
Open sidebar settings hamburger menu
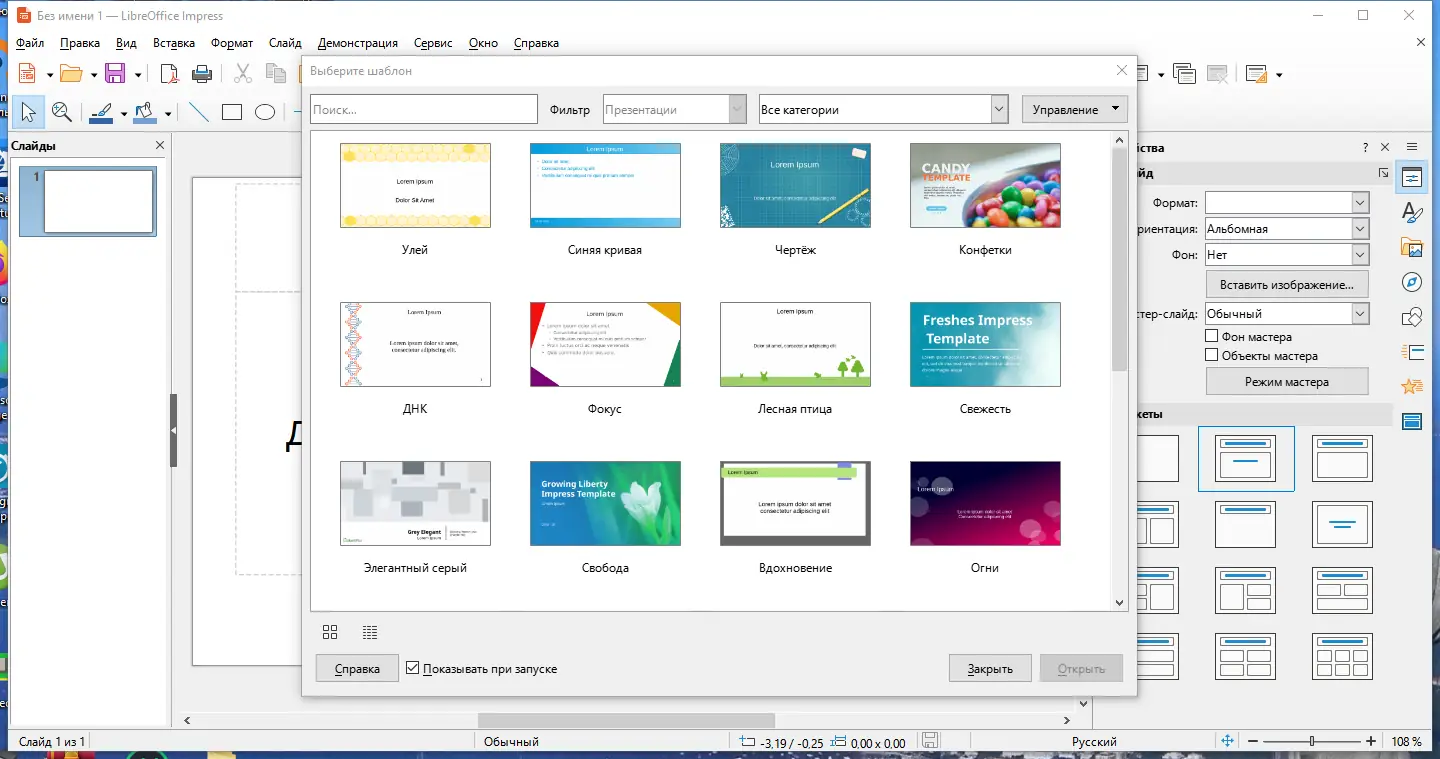[x=1412, y=147]
